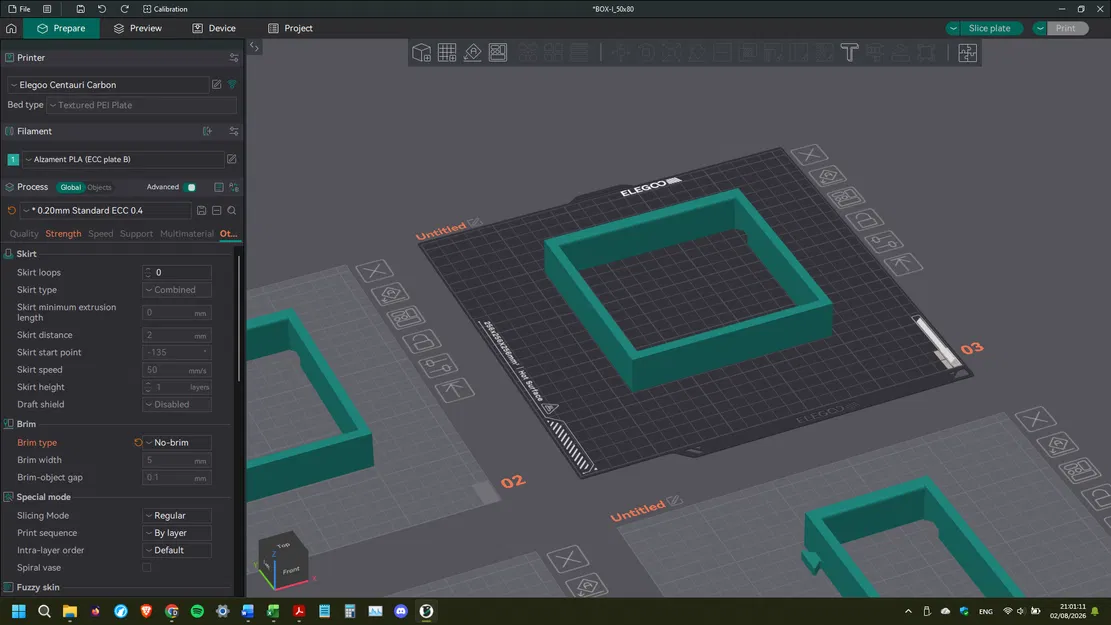Switch process scope to Objects

99,187
